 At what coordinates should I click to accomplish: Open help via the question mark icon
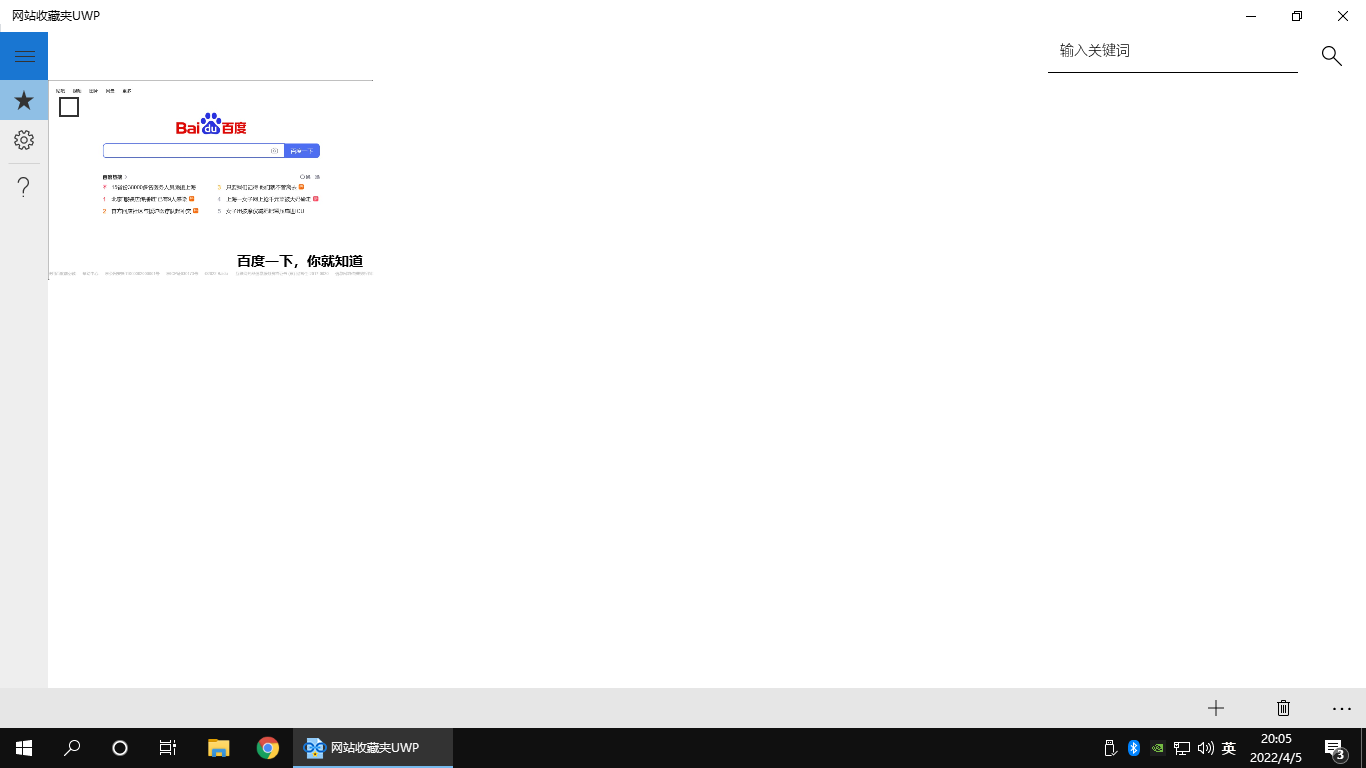coord(24,187)
